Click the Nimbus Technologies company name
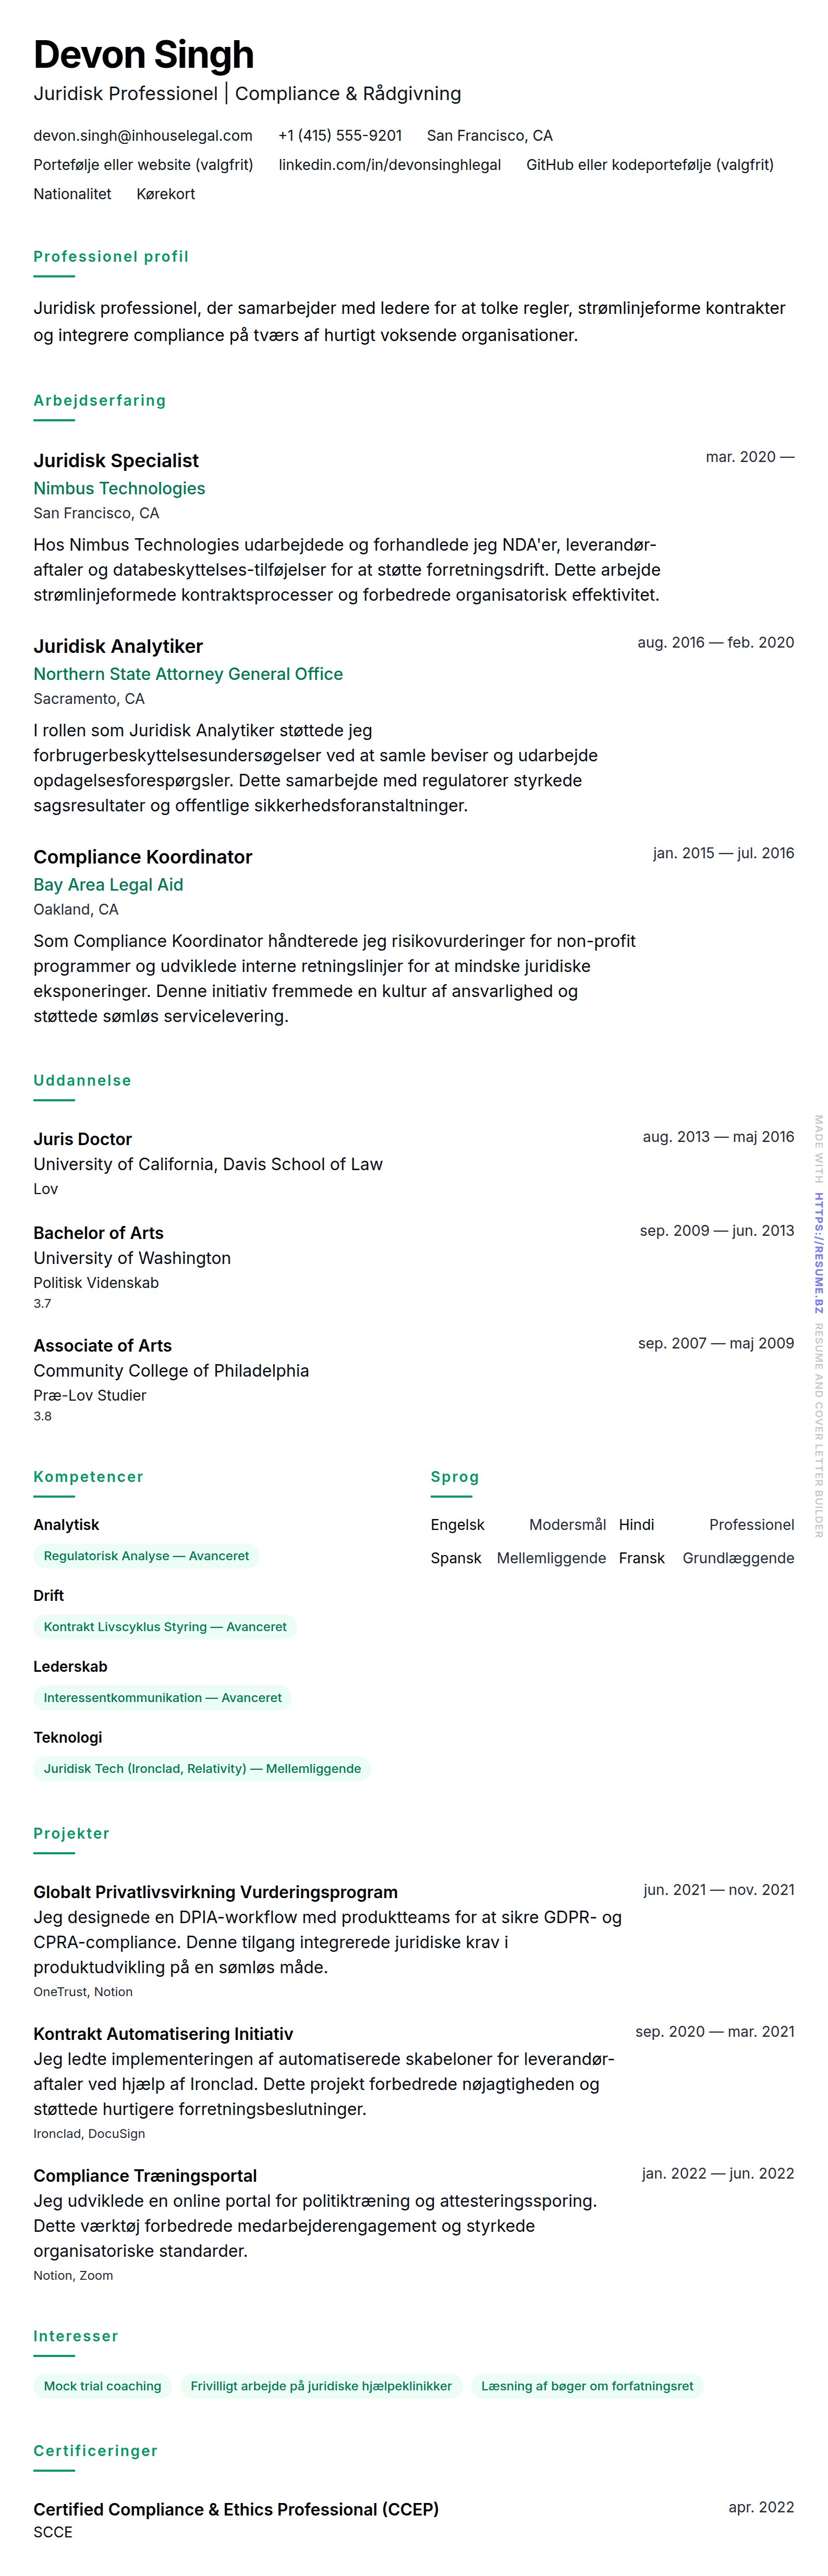This screenshot has width=828, height=2576. click(119, 488)
